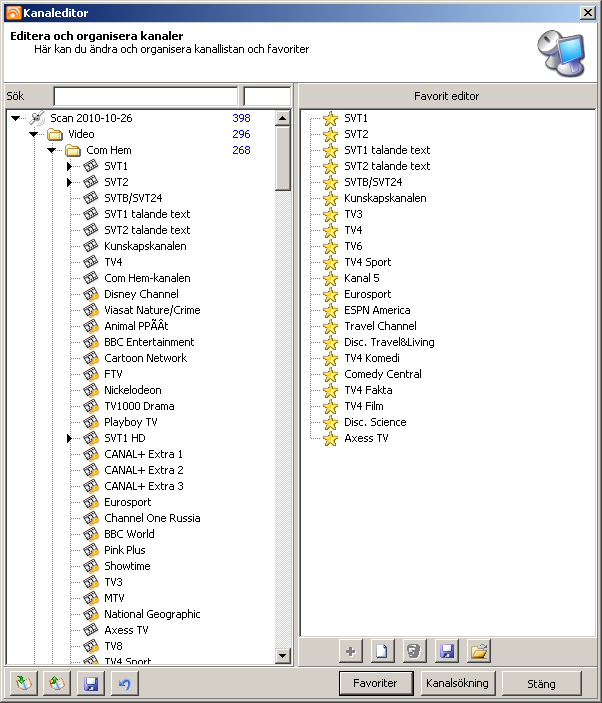Click the star icon beside Kanal 5 favorite
Viewport: 602px width, 703px height.
(x=330, y=278)
